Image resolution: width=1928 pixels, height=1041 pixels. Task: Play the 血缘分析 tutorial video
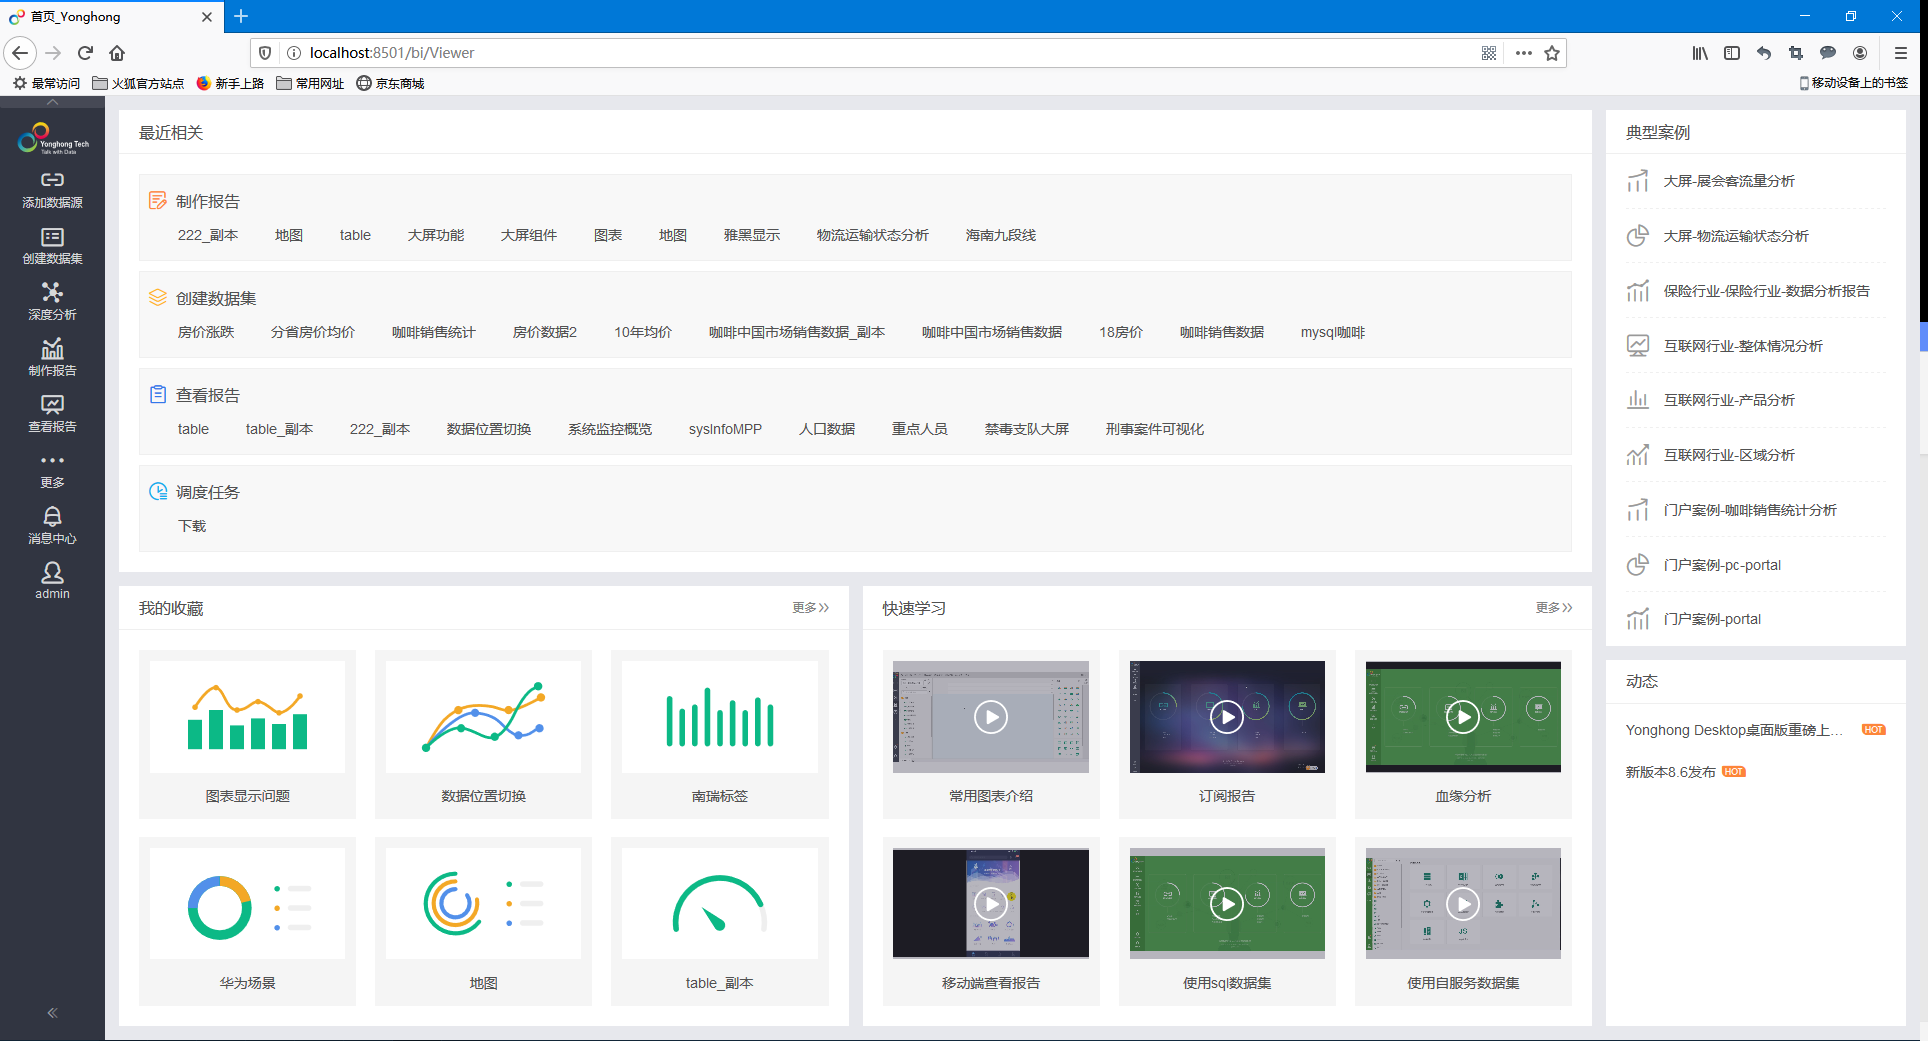pos(1463,717)
